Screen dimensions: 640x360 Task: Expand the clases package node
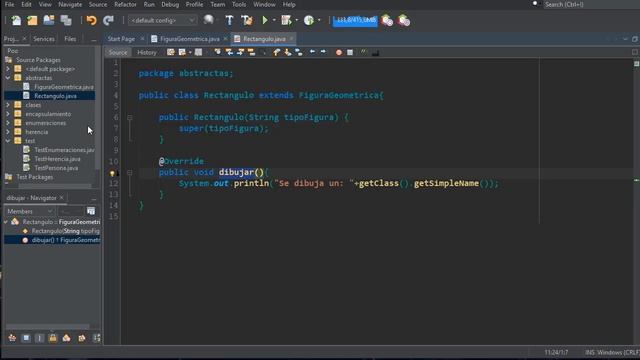[x=8, y=105]
